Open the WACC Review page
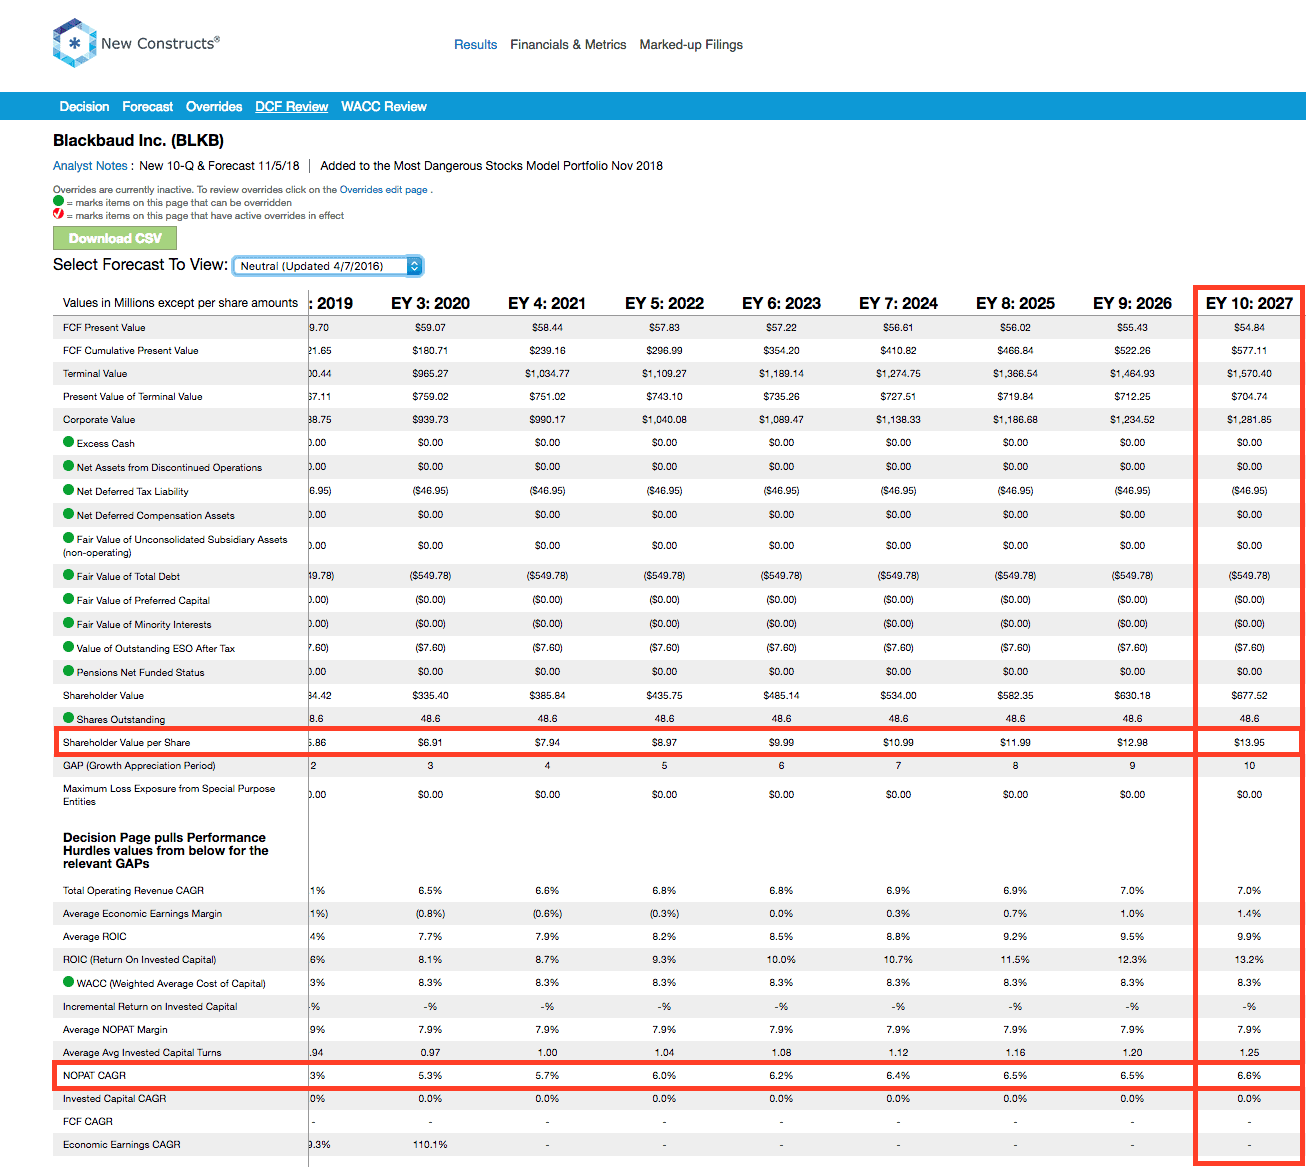 [x=384, y=107]
